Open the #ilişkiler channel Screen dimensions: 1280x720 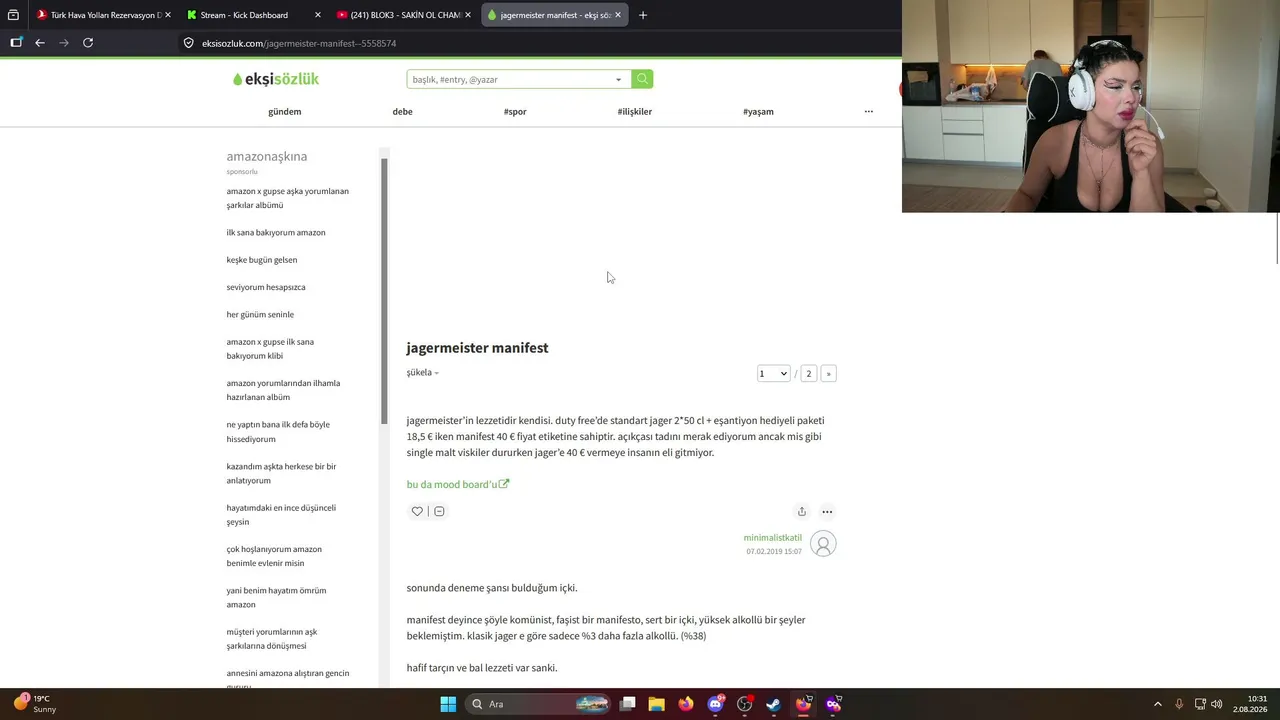(x=635, y=112)
